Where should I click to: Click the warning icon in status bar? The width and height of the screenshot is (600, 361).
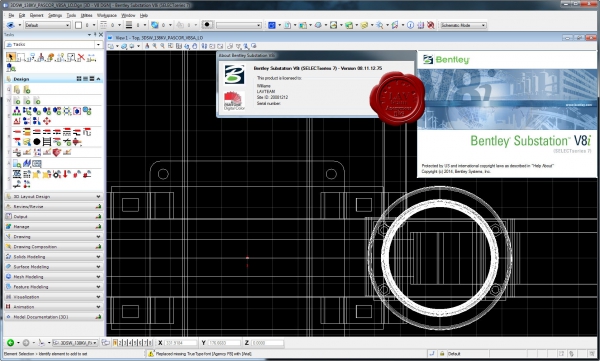click(x=151, y=354)
